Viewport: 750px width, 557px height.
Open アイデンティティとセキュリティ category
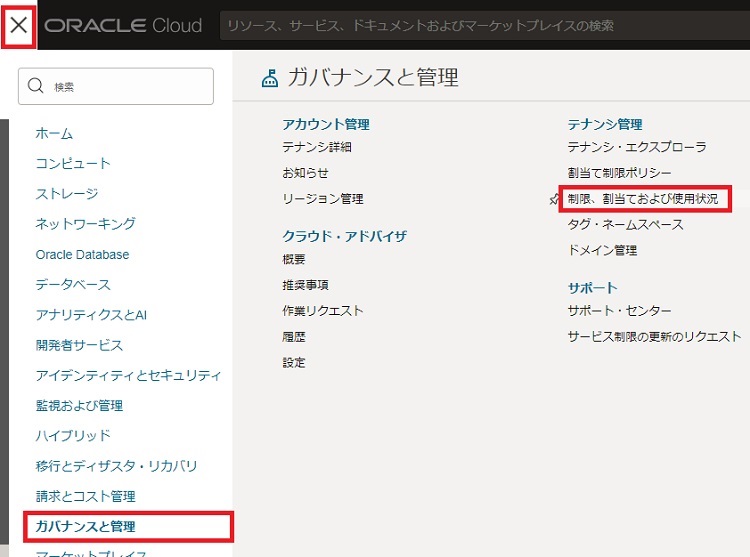[x=128, y=375]
